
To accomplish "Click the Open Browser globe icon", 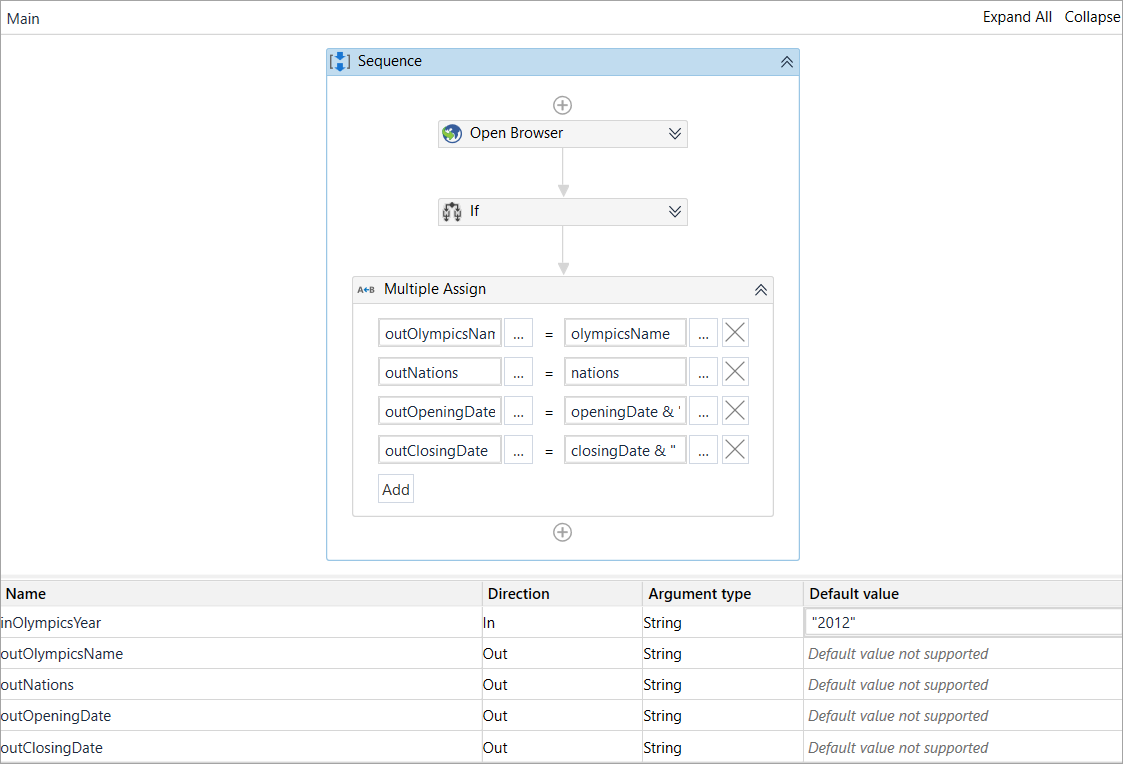I will pos(452,134).
